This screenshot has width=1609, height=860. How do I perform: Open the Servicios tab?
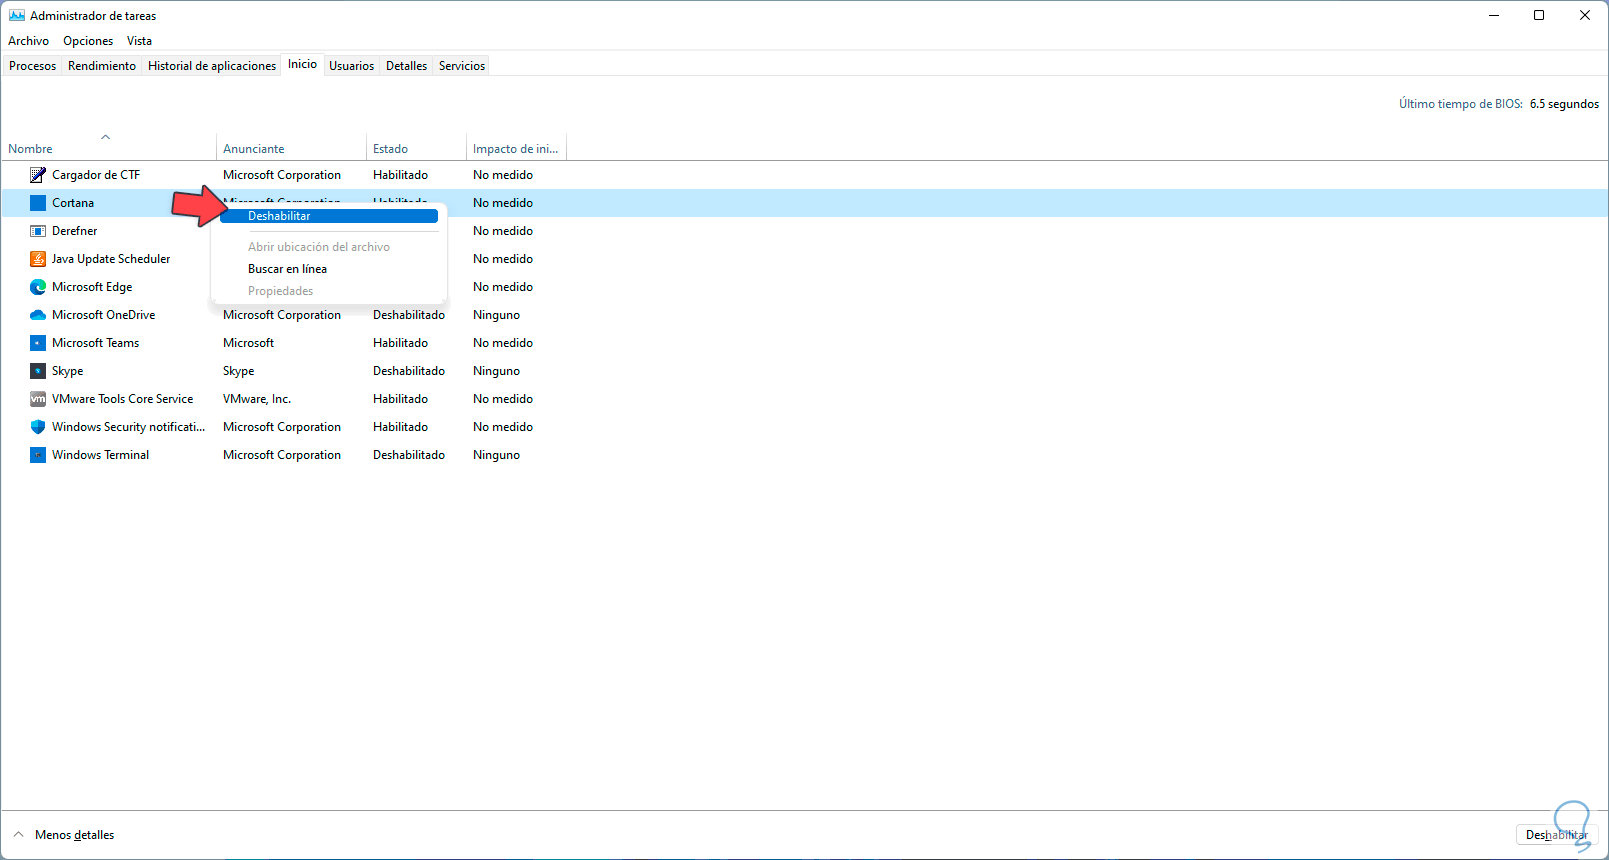462,66
